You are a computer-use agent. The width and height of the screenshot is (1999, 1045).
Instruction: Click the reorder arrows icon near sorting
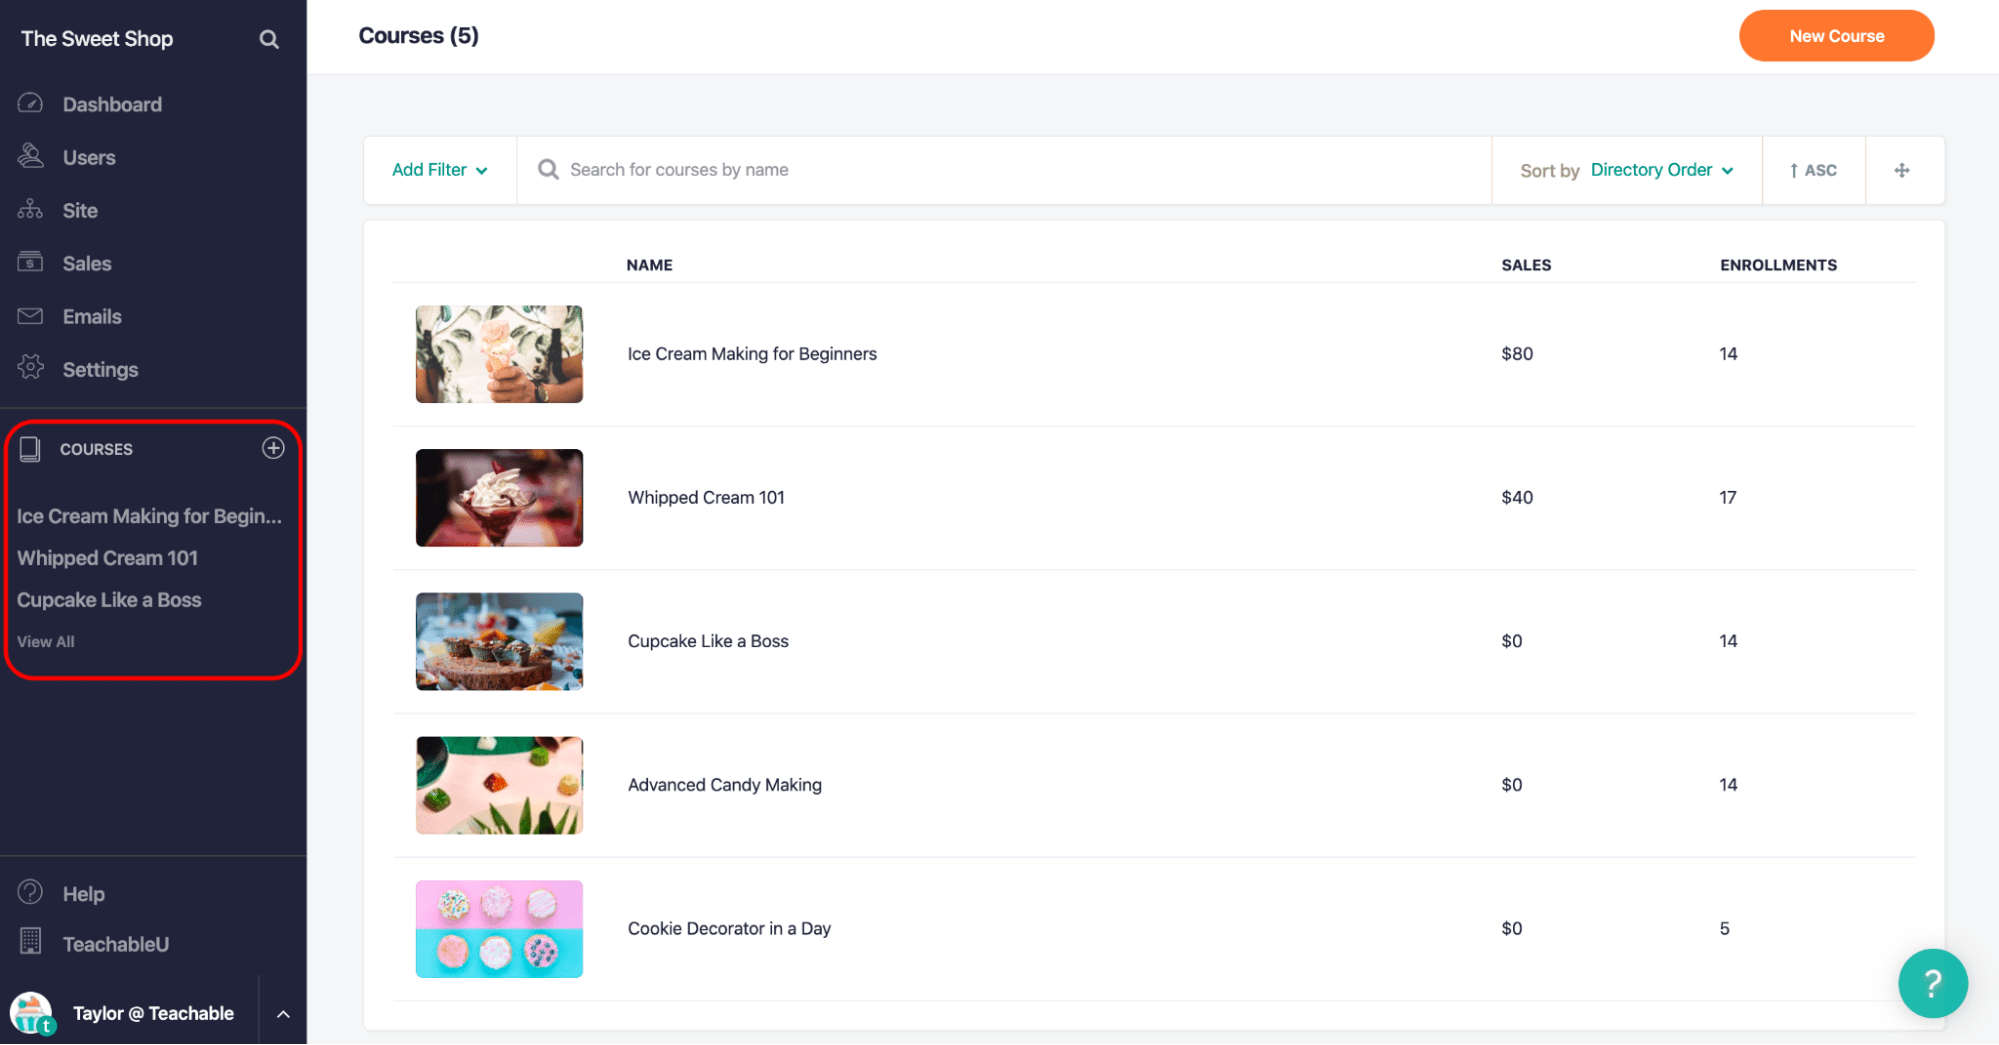(1902, 170)
